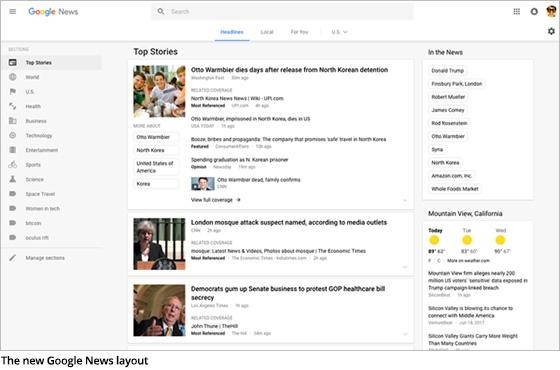Select the Science flask icon

[12, 179]
